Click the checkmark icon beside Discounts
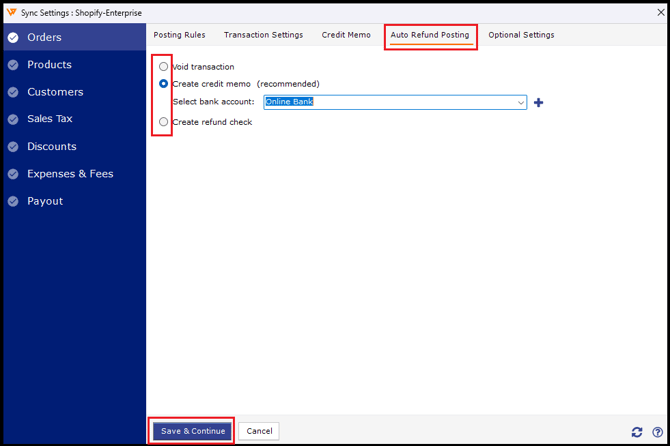The image size is (670, 446). pyautogui.click(x=13, y=147)
